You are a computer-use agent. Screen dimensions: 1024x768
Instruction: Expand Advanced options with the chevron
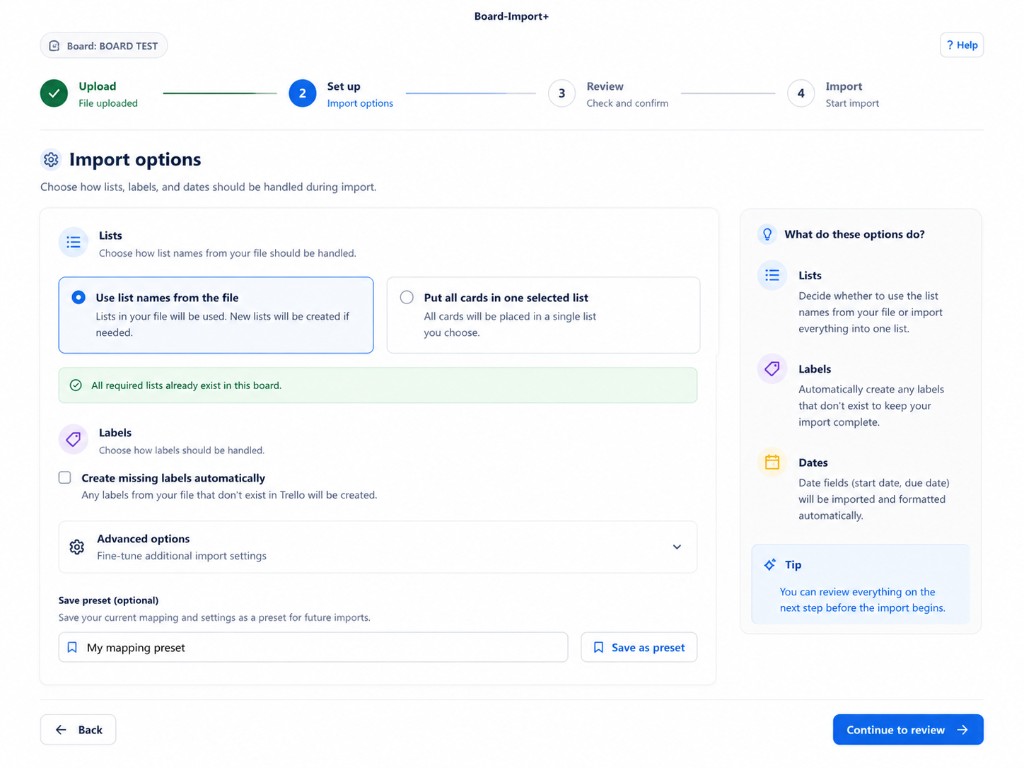[677, 547]
